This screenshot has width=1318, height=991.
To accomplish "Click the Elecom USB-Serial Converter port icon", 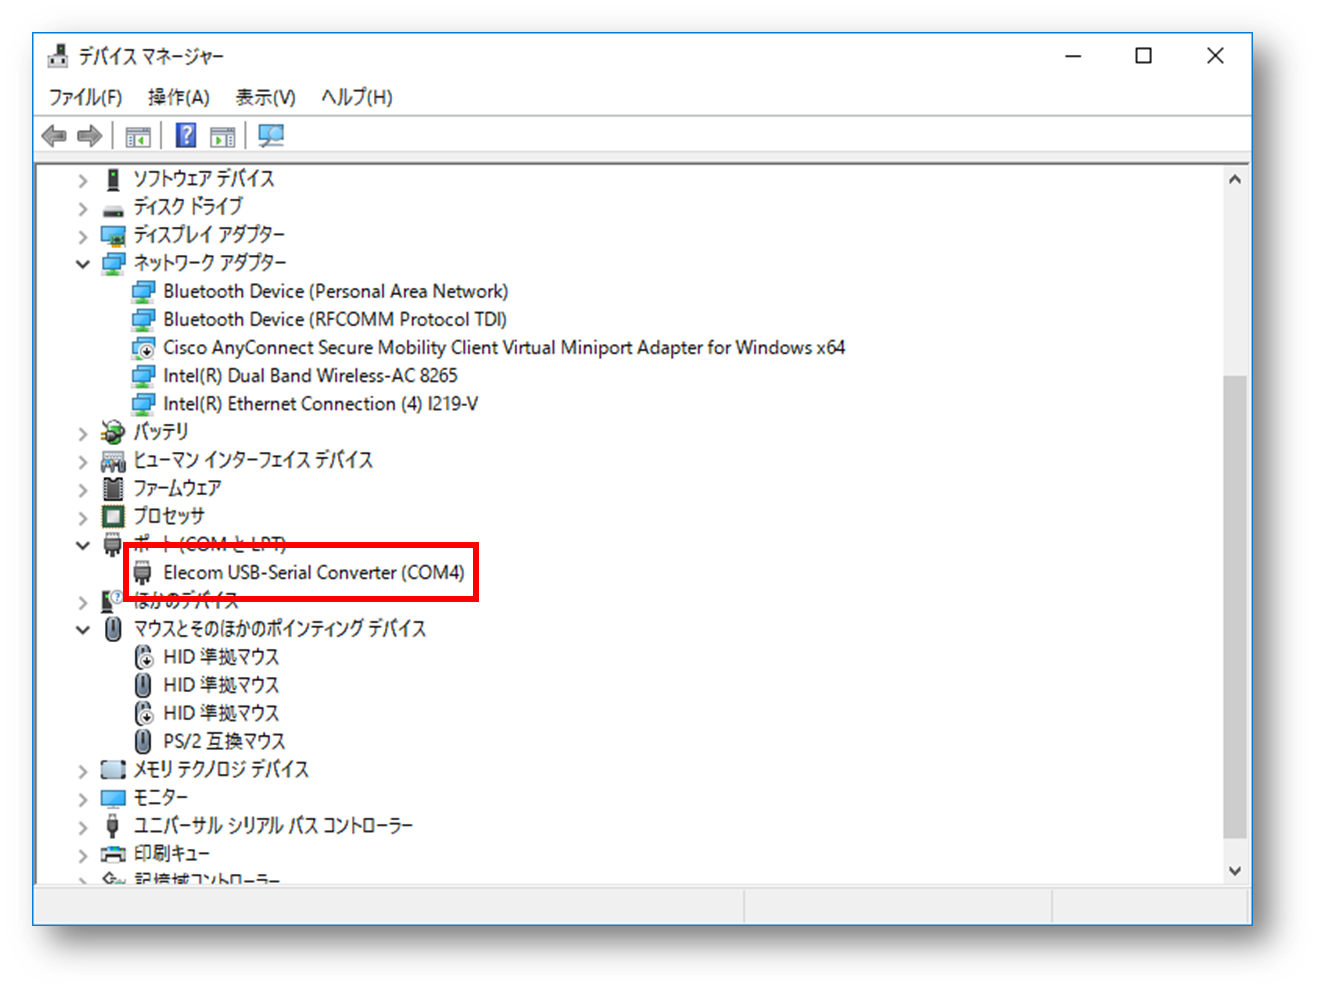I will coord(143,572).
